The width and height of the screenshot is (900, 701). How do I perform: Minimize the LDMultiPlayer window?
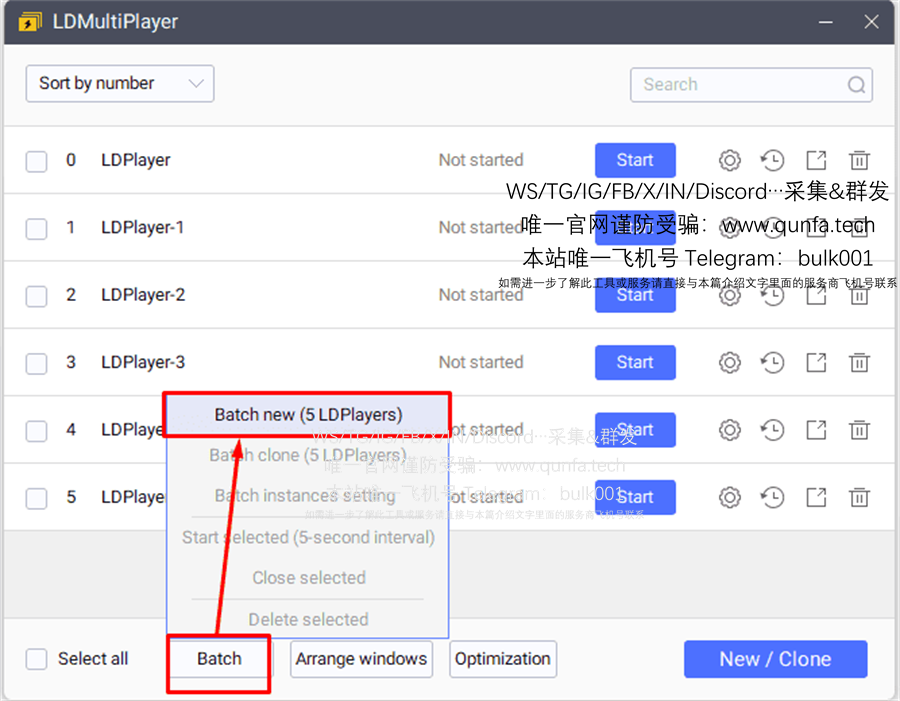point(825,22)
